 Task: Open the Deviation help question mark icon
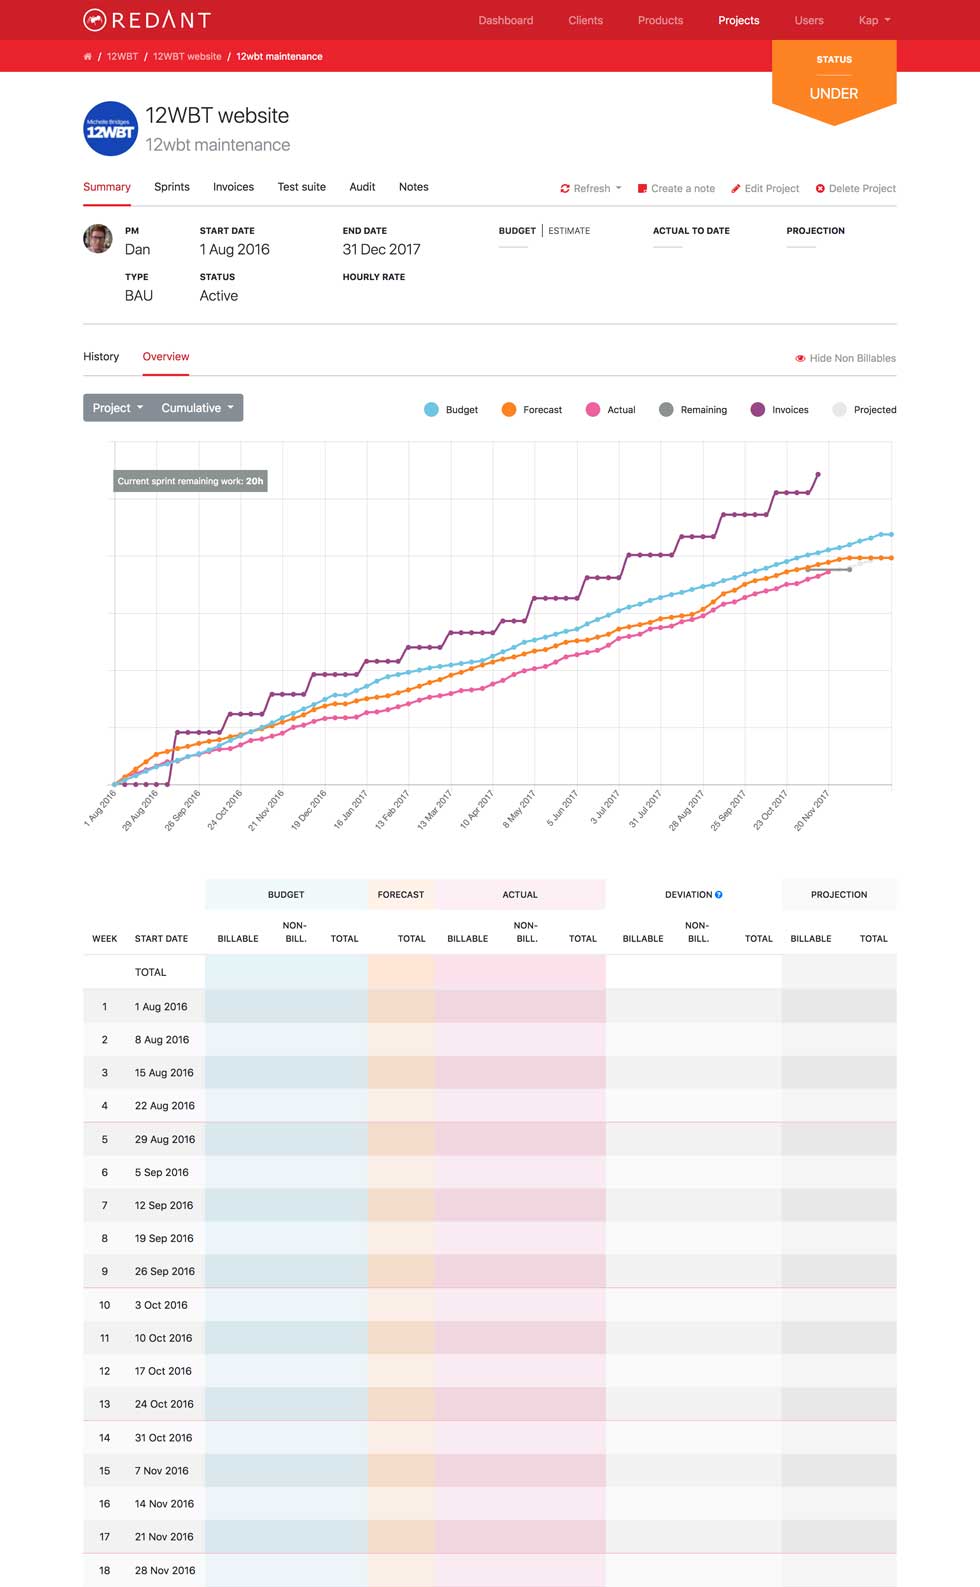718,894
